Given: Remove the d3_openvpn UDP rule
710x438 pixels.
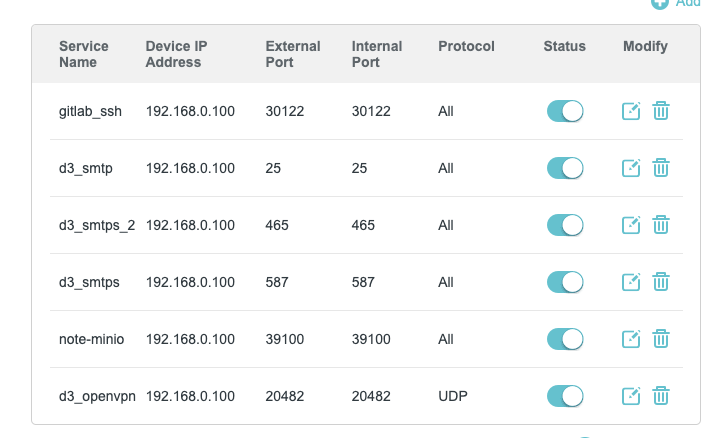Looking at the screenshot, I should click(x=661, y=397).
